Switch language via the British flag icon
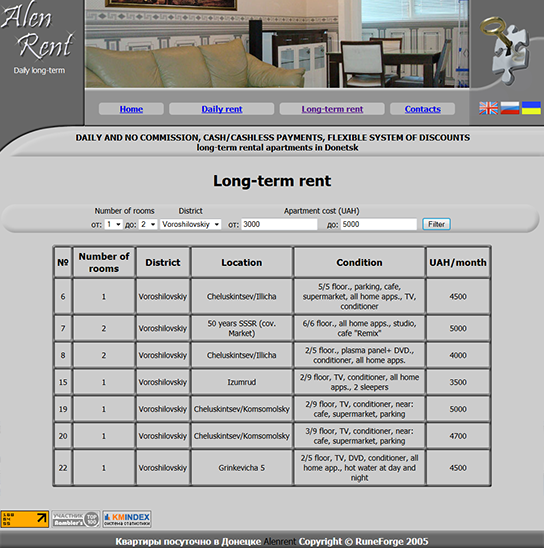This screenshot has width=544, height=548. coord(488,108)
